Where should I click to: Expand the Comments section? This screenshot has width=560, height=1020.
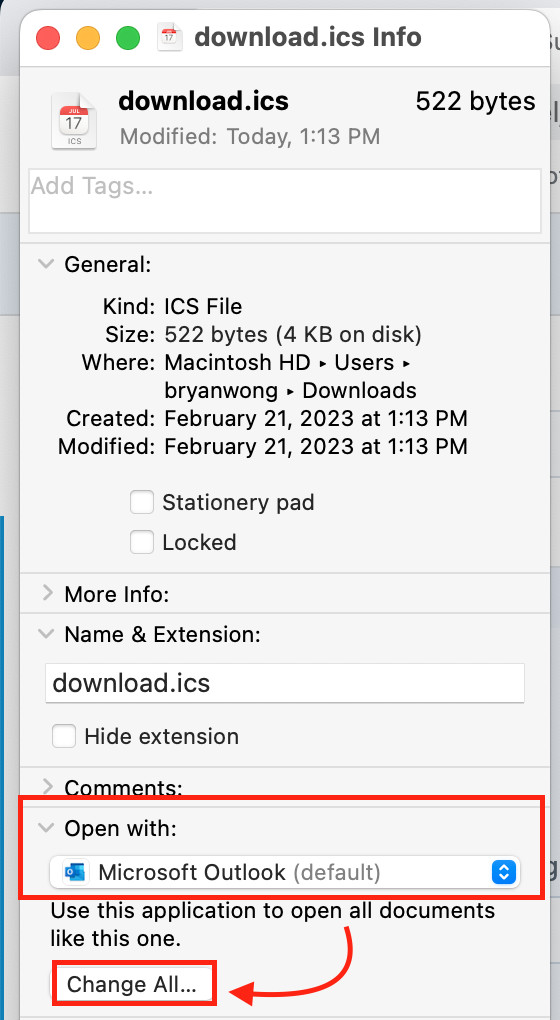47,787
